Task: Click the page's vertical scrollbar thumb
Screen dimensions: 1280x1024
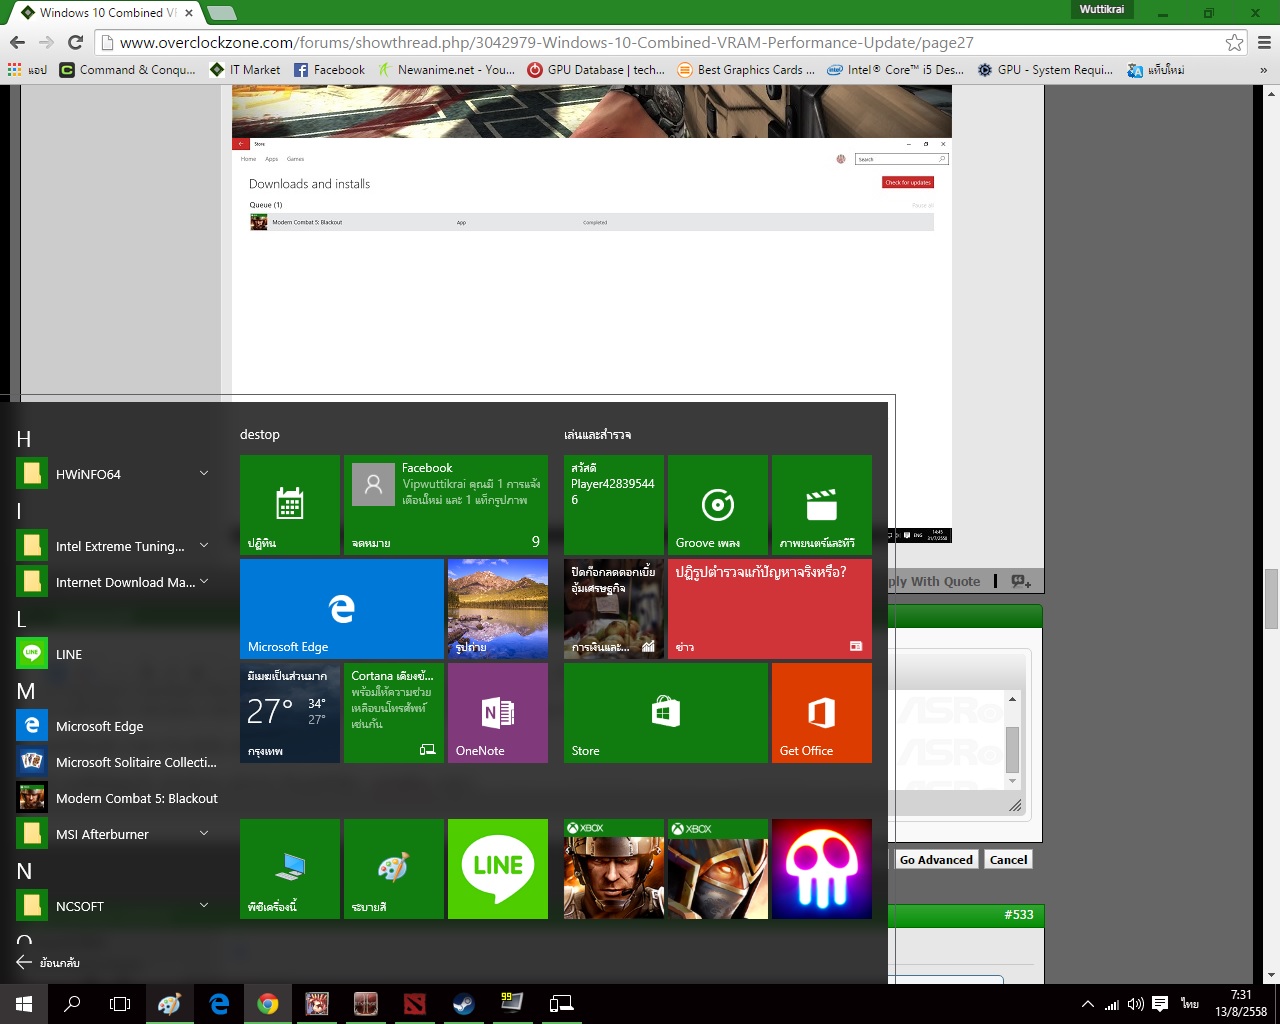Action: pyautogui.click(x=1271, y=598)
